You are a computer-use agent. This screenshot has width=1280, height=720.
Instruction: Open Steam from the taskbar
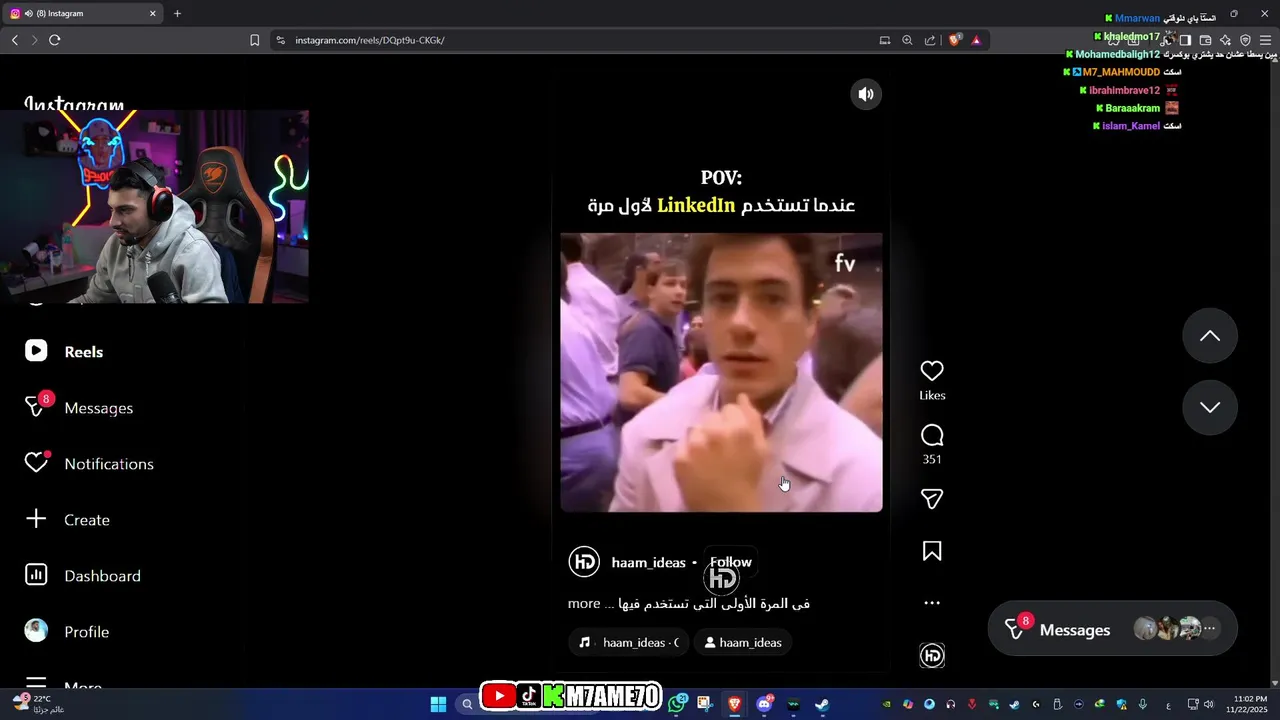[821, 704]
